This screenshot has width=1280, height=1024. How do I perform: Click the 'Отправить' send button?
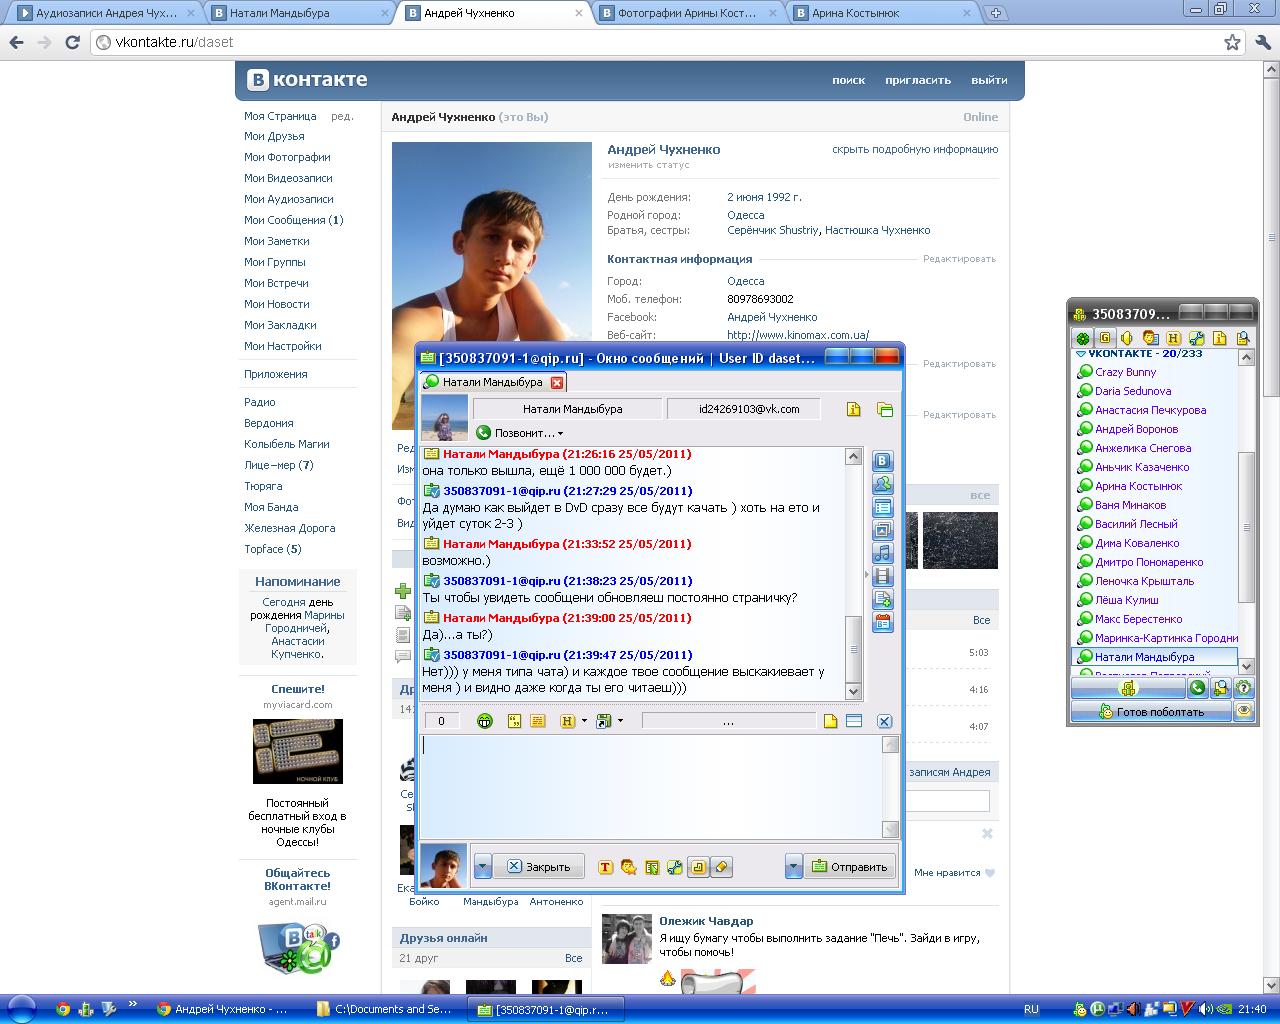pos(848,867)
